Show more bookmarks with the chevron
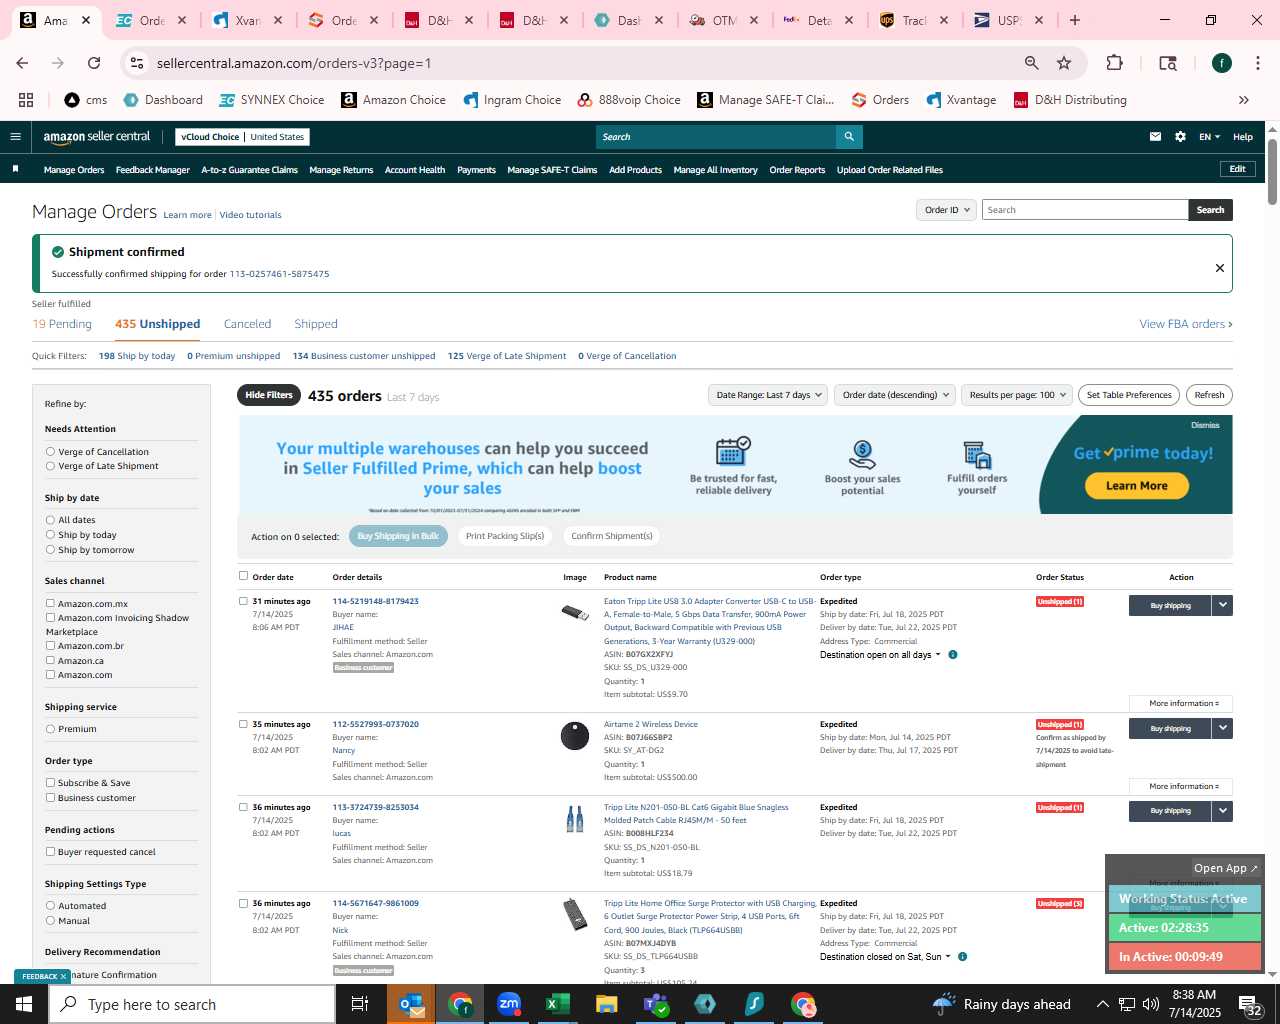1280x1024 pixels. coord(1244,100)
